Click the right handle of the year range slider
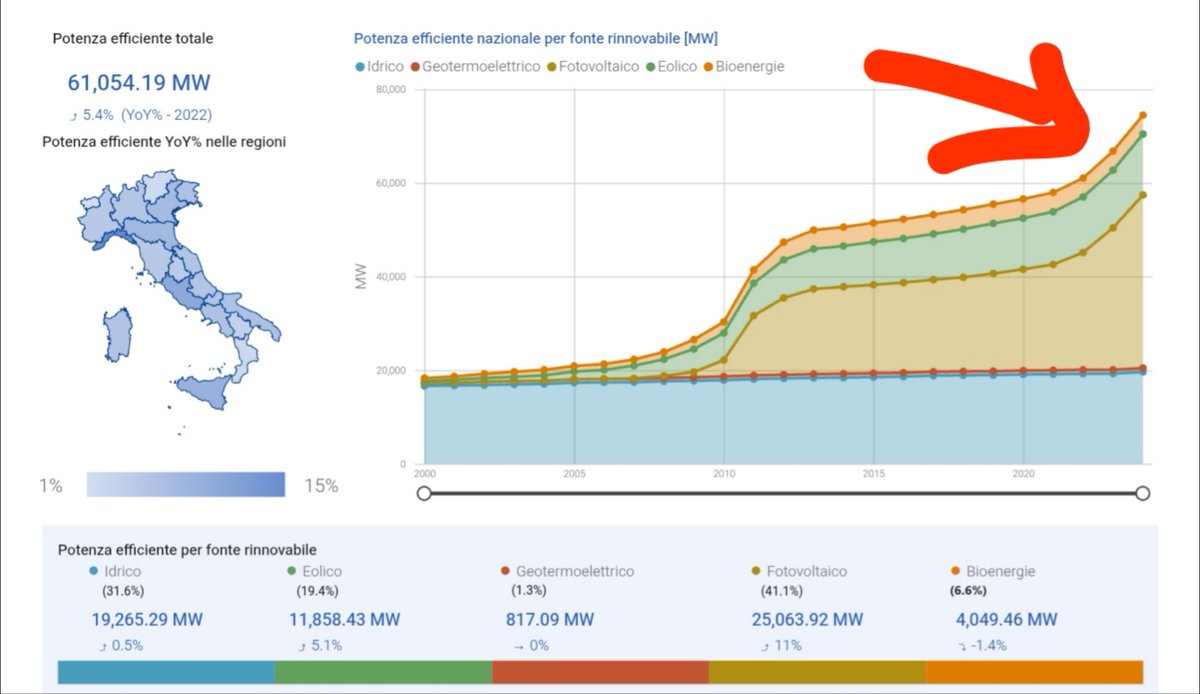Screen dimensions: 1200x694 point(1143,493)
